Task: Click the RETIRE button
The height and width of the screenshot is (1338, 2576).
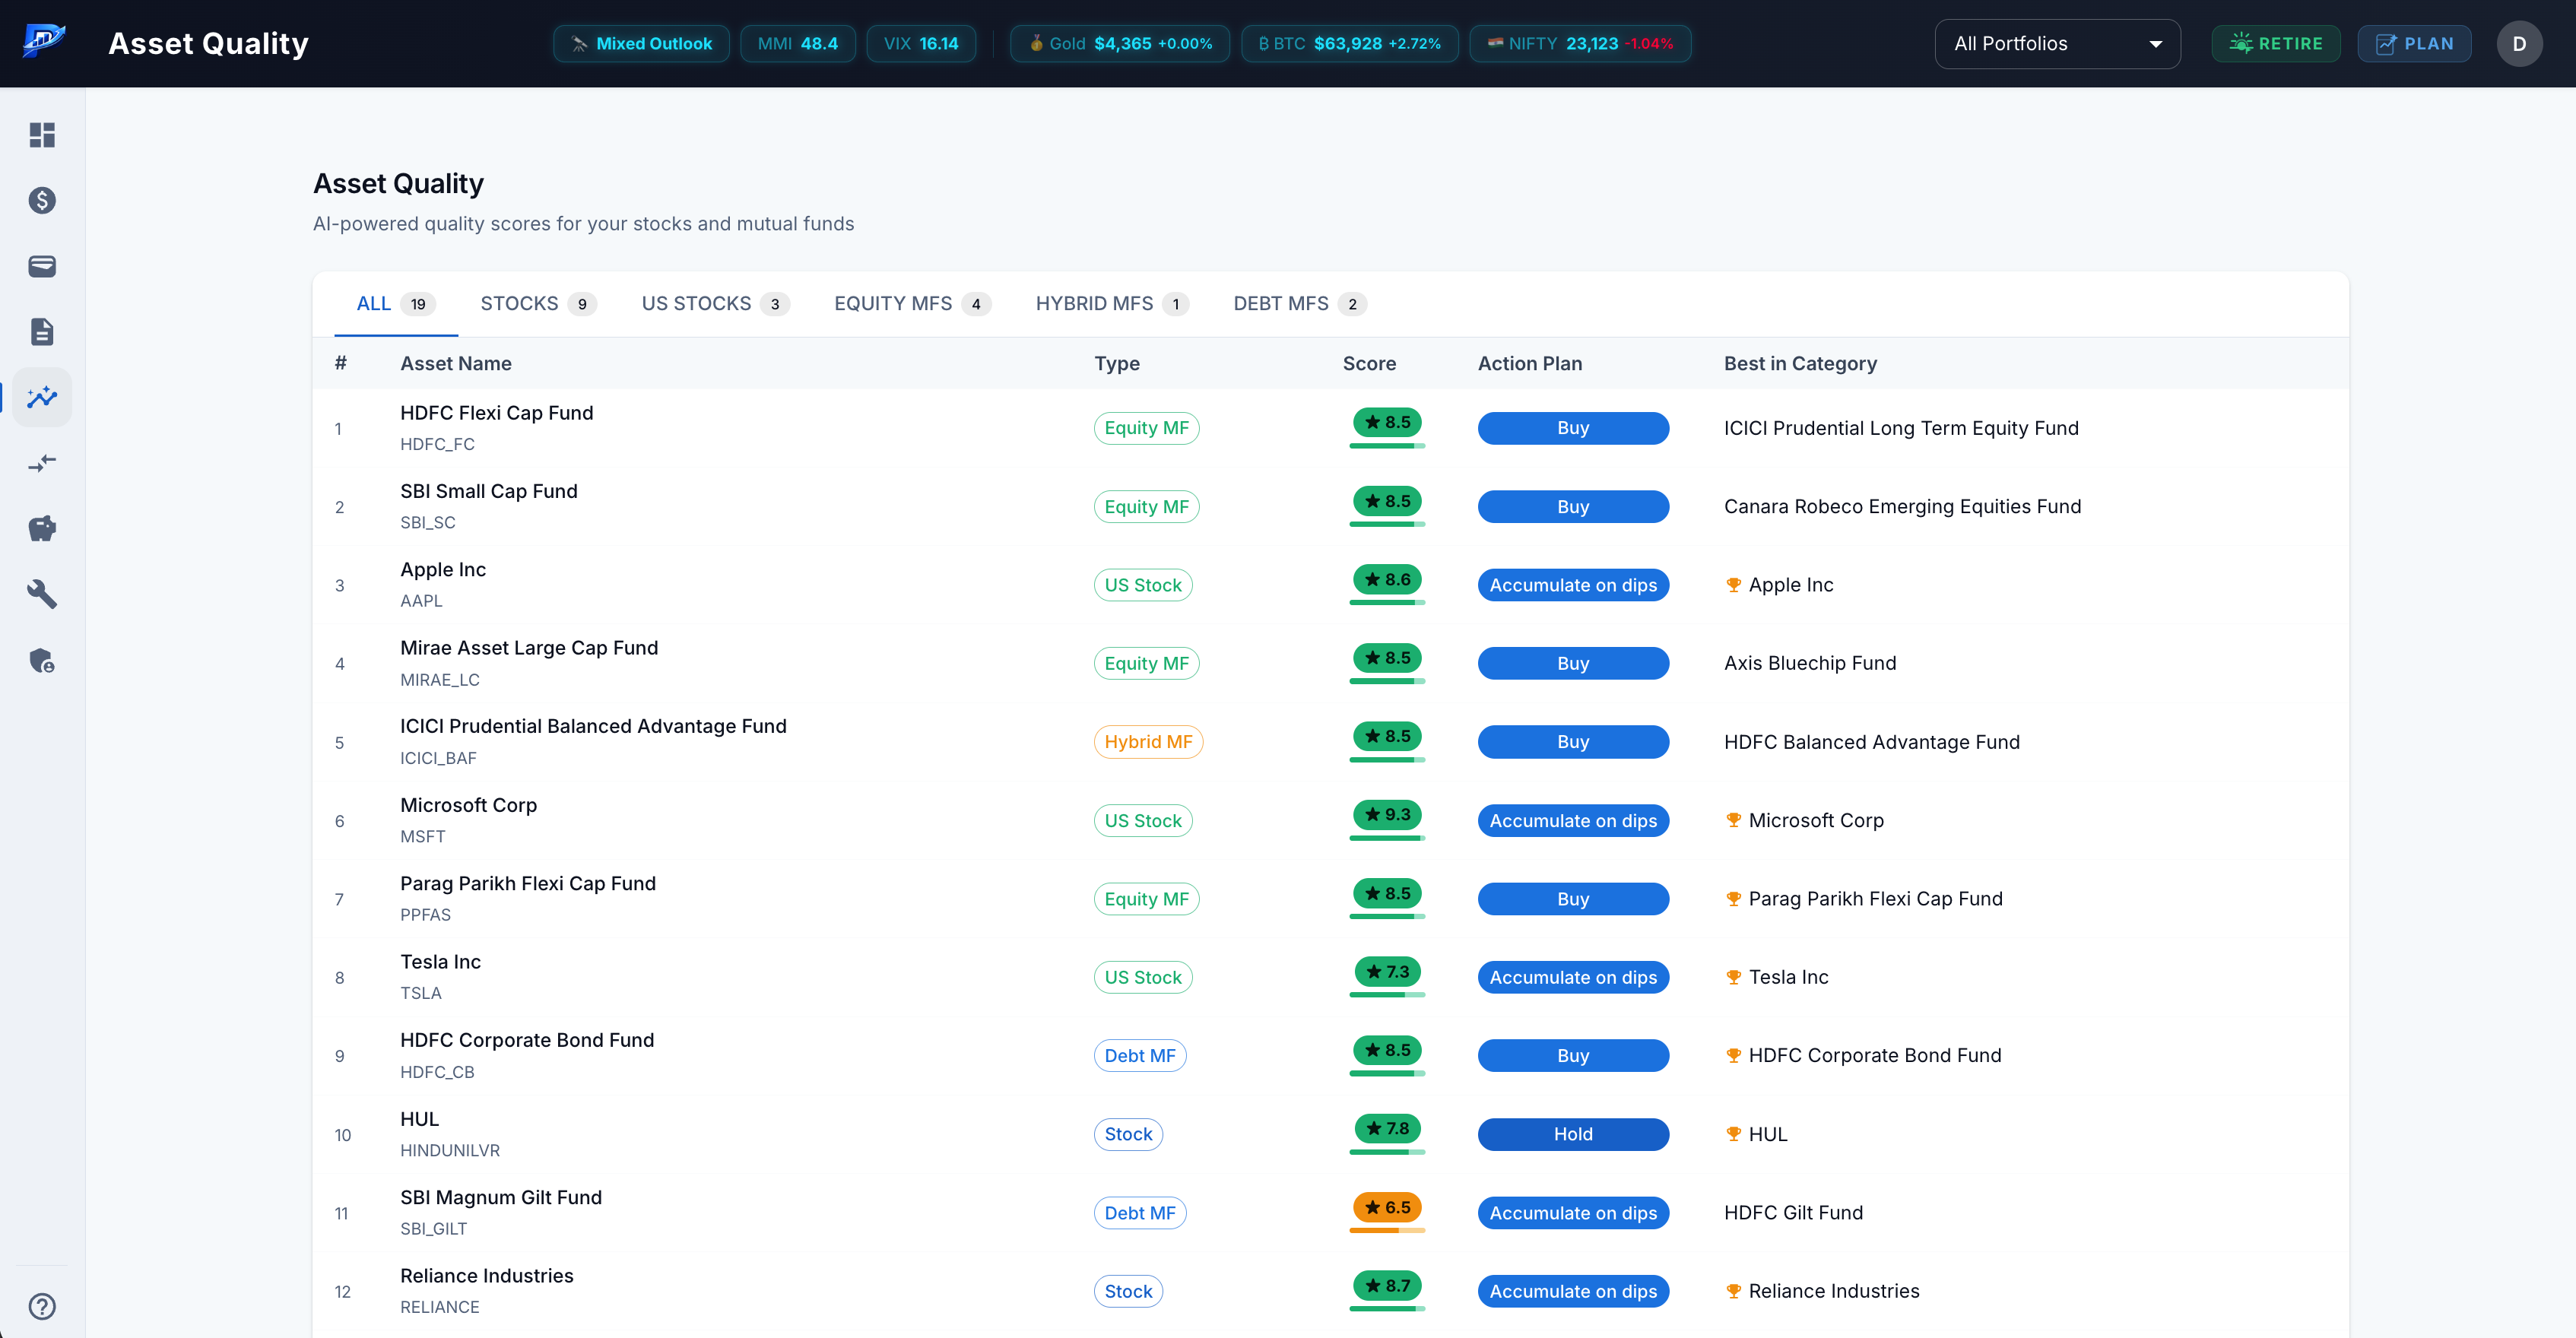Action: pyautogui.click(x=2275, y=43)
